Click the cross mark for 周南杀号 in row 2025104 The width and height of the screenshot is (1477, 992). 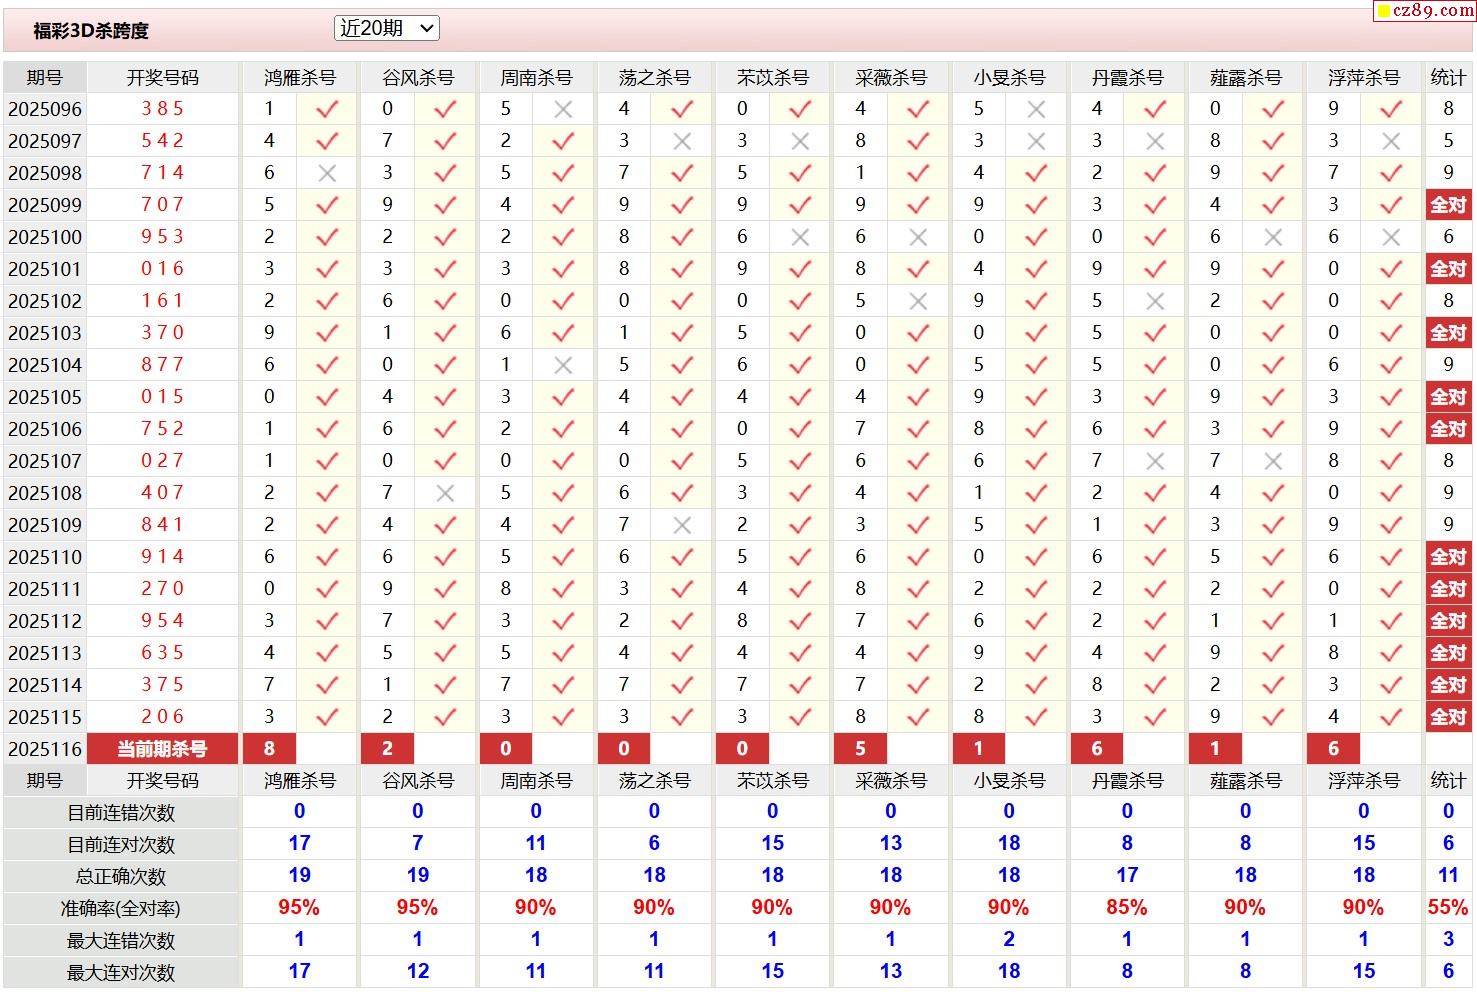[563, 365]
